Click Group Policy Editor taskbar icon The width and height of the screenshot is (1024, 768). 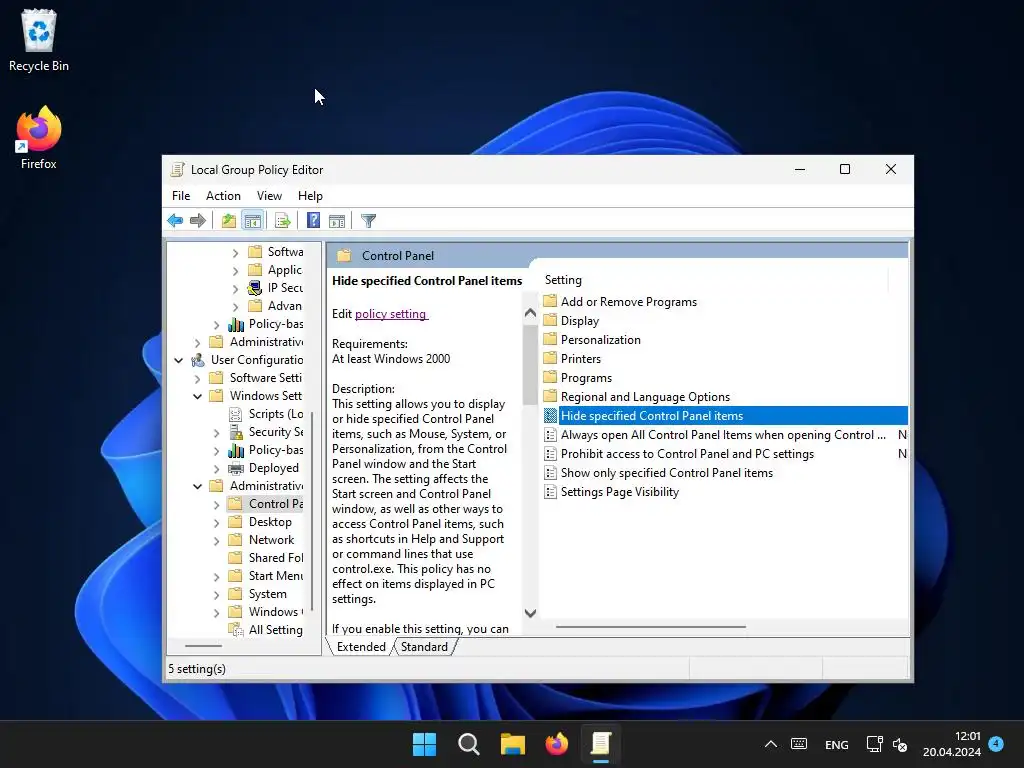tap(601, 744)
